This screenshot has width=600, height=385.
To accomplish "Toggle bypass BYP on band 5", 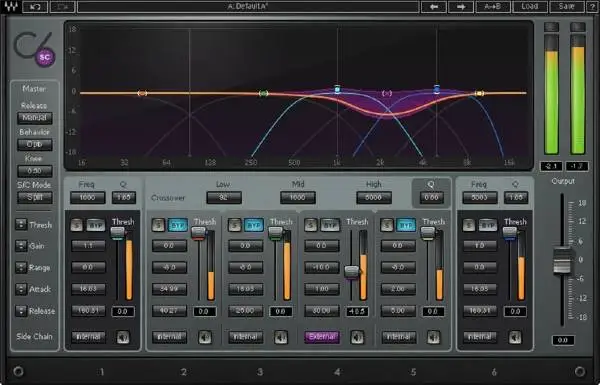I will (406, 225).
